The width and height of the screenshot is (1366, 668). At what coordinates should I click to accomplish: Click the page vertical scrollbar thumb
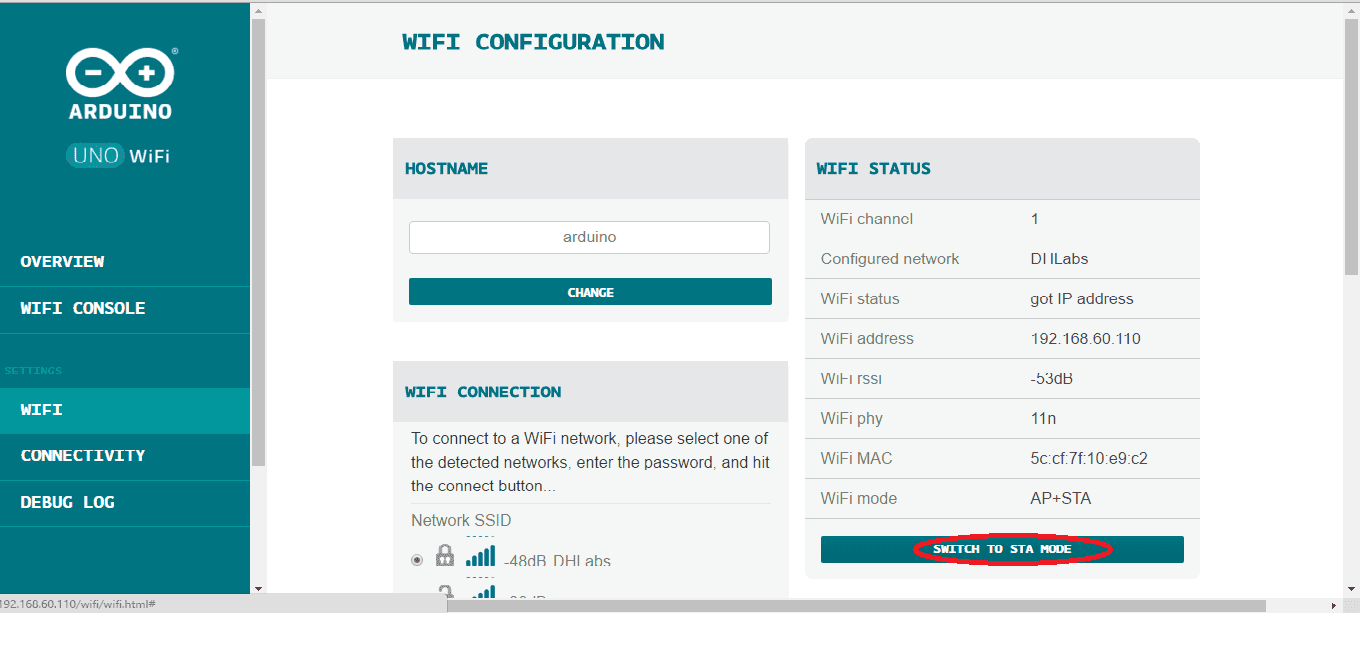point(1353,150)
